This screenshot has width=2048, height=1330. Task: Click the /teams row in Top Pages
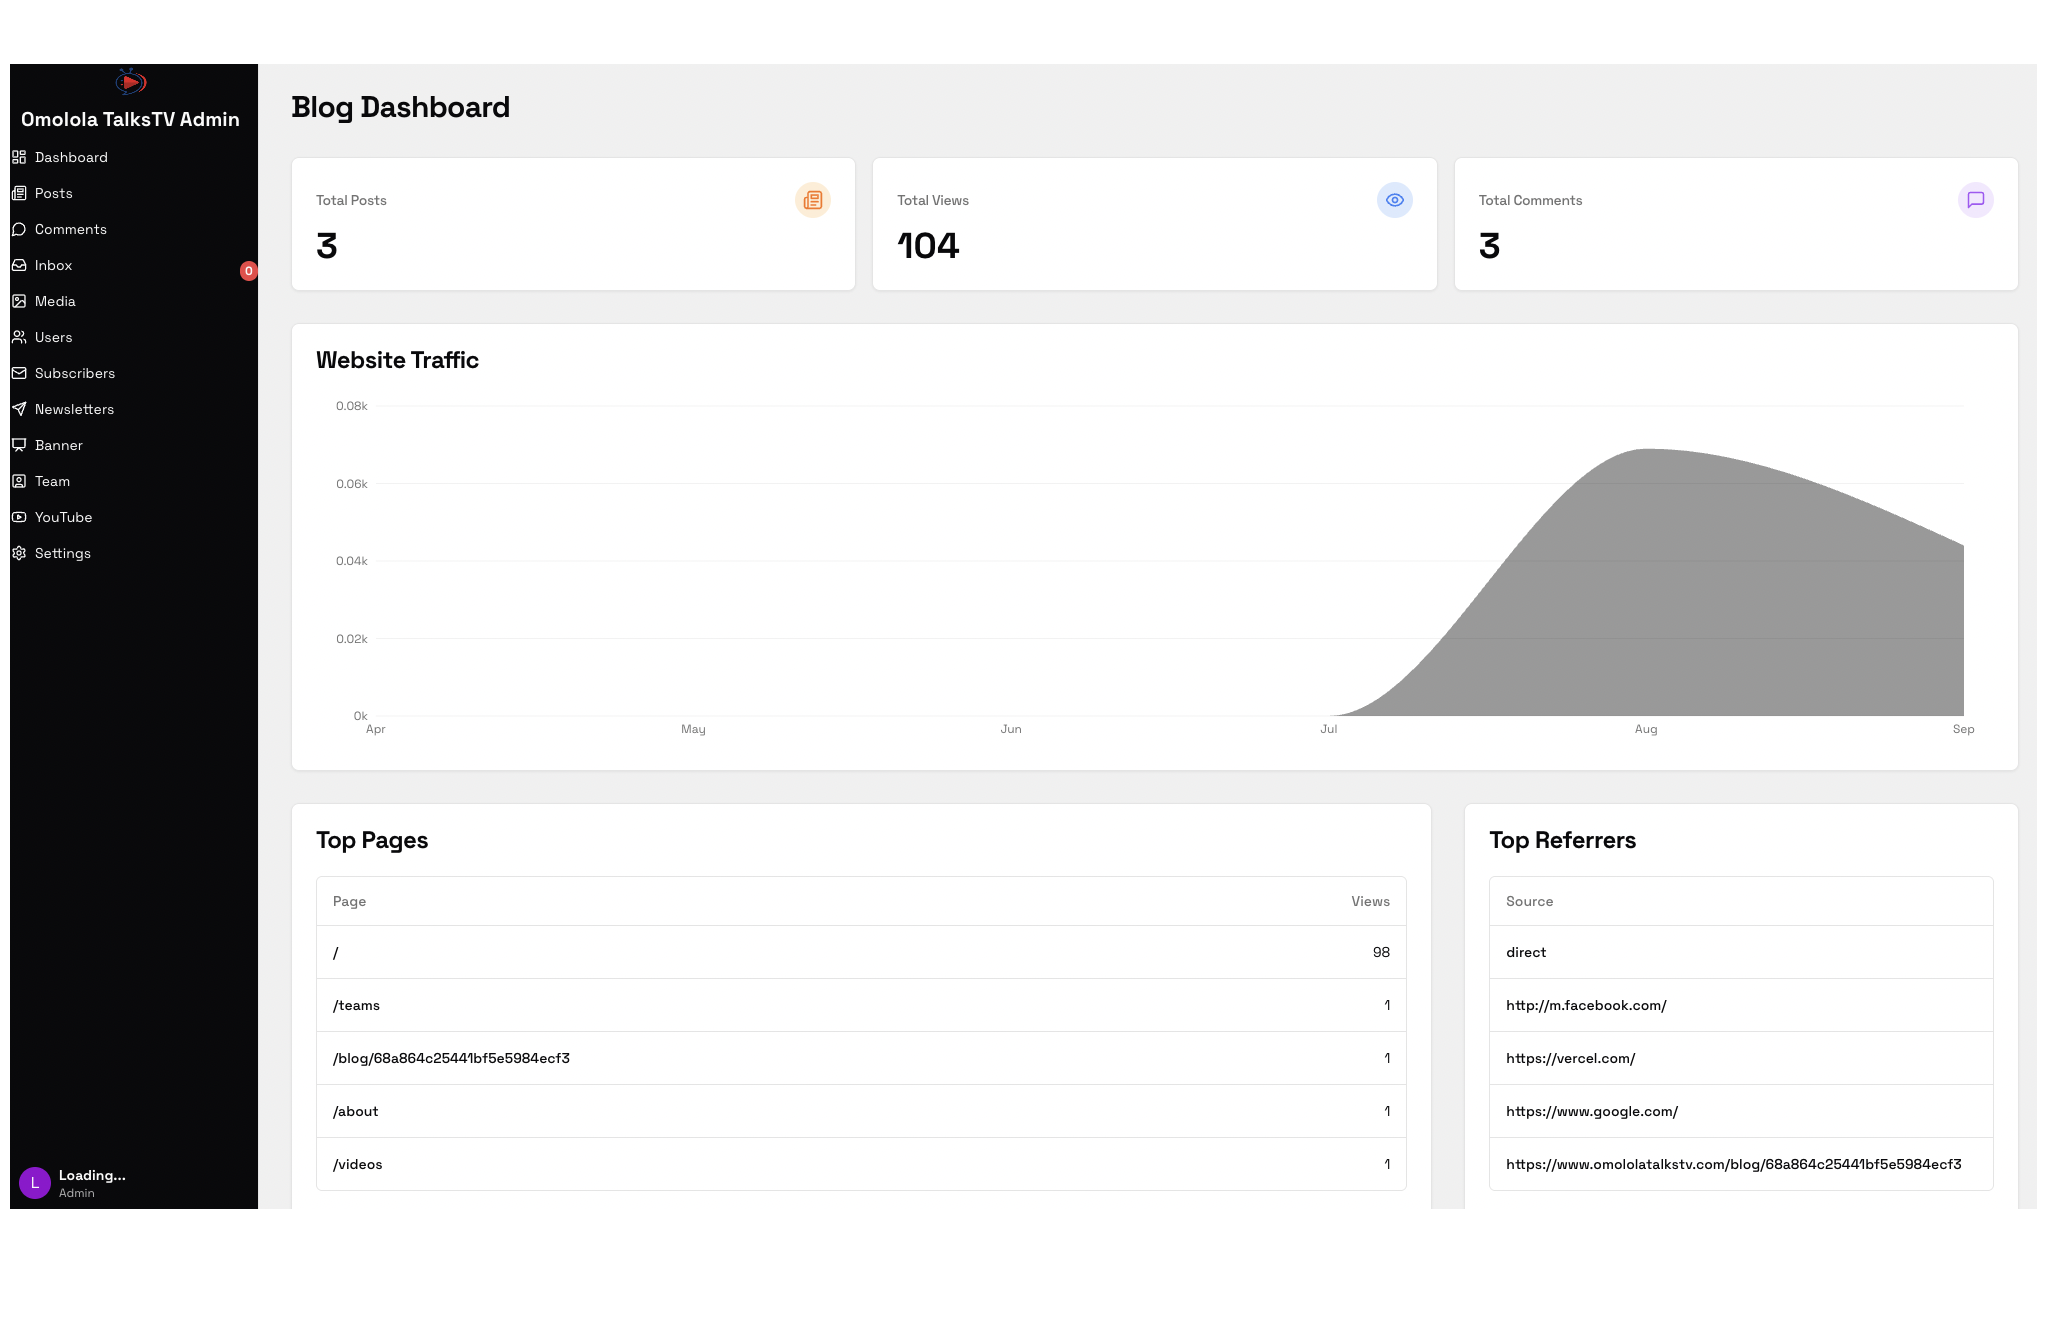860,1005
